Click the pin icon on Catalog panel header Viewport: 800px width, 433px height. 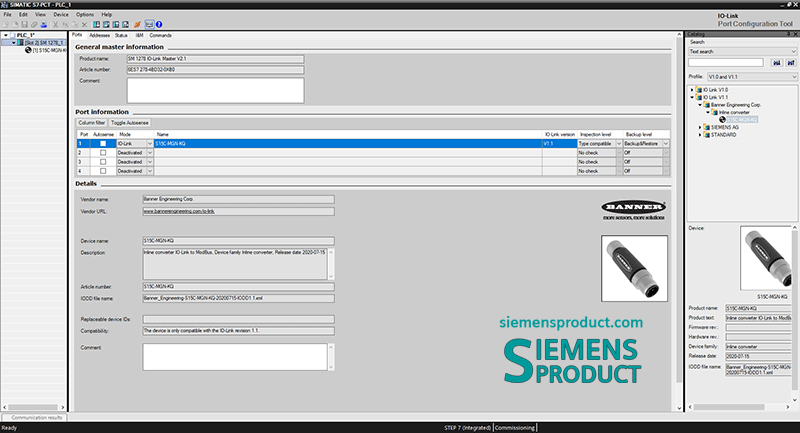(788, 34)
